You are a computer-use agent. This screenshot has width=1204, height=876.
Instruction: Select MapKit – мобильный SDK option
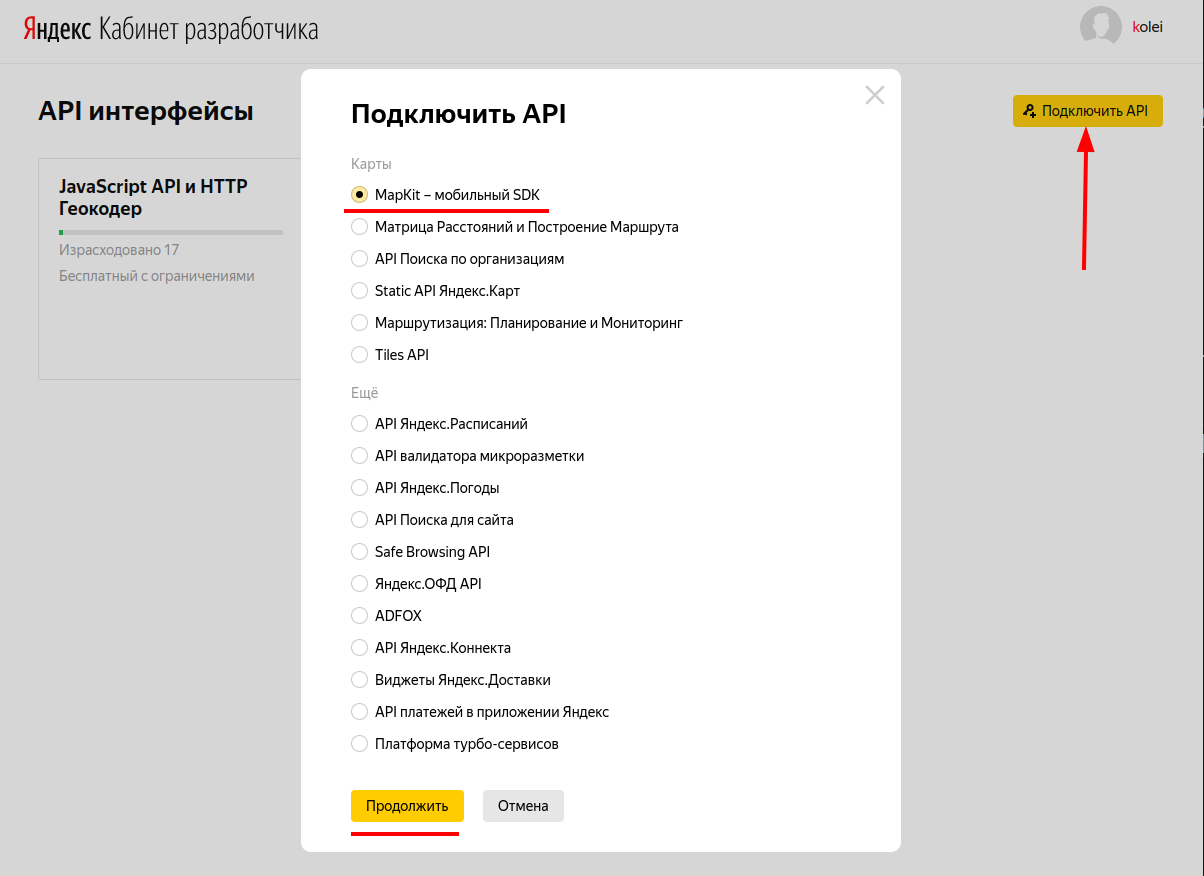(360, 195)
